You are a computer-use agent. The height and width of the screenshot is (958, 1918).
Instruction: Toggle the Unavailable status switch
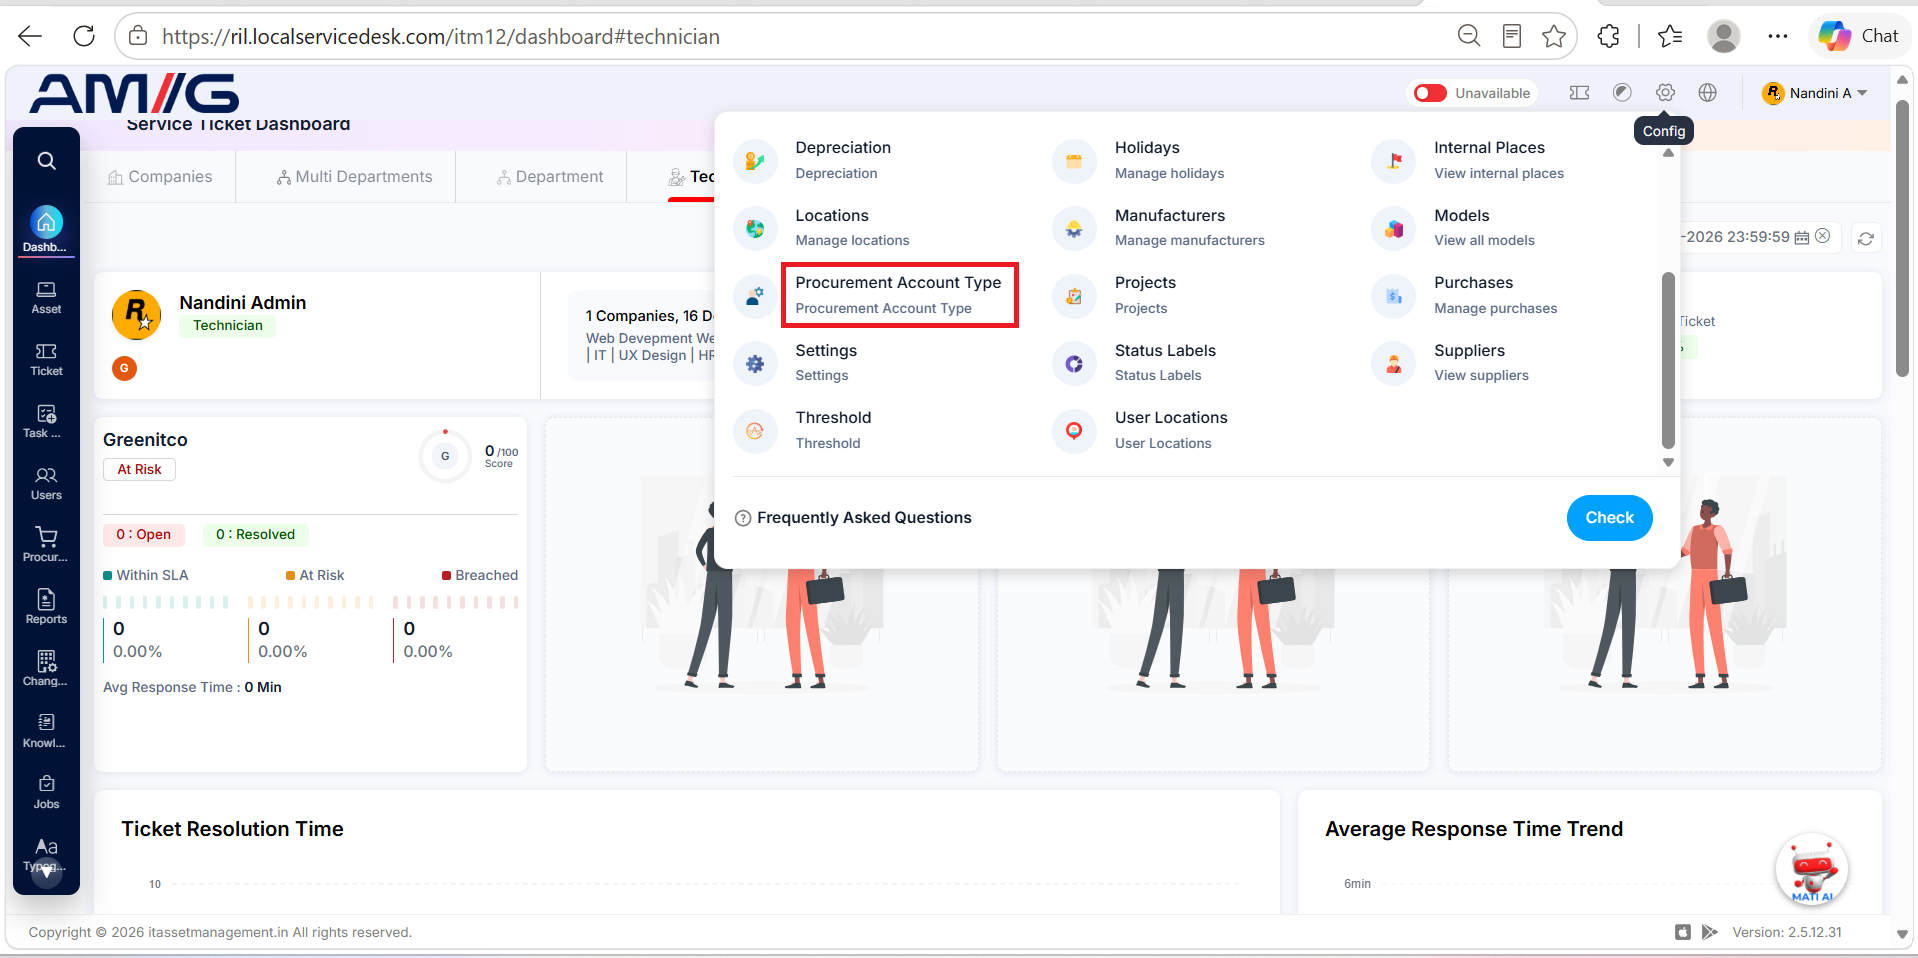1430,93
